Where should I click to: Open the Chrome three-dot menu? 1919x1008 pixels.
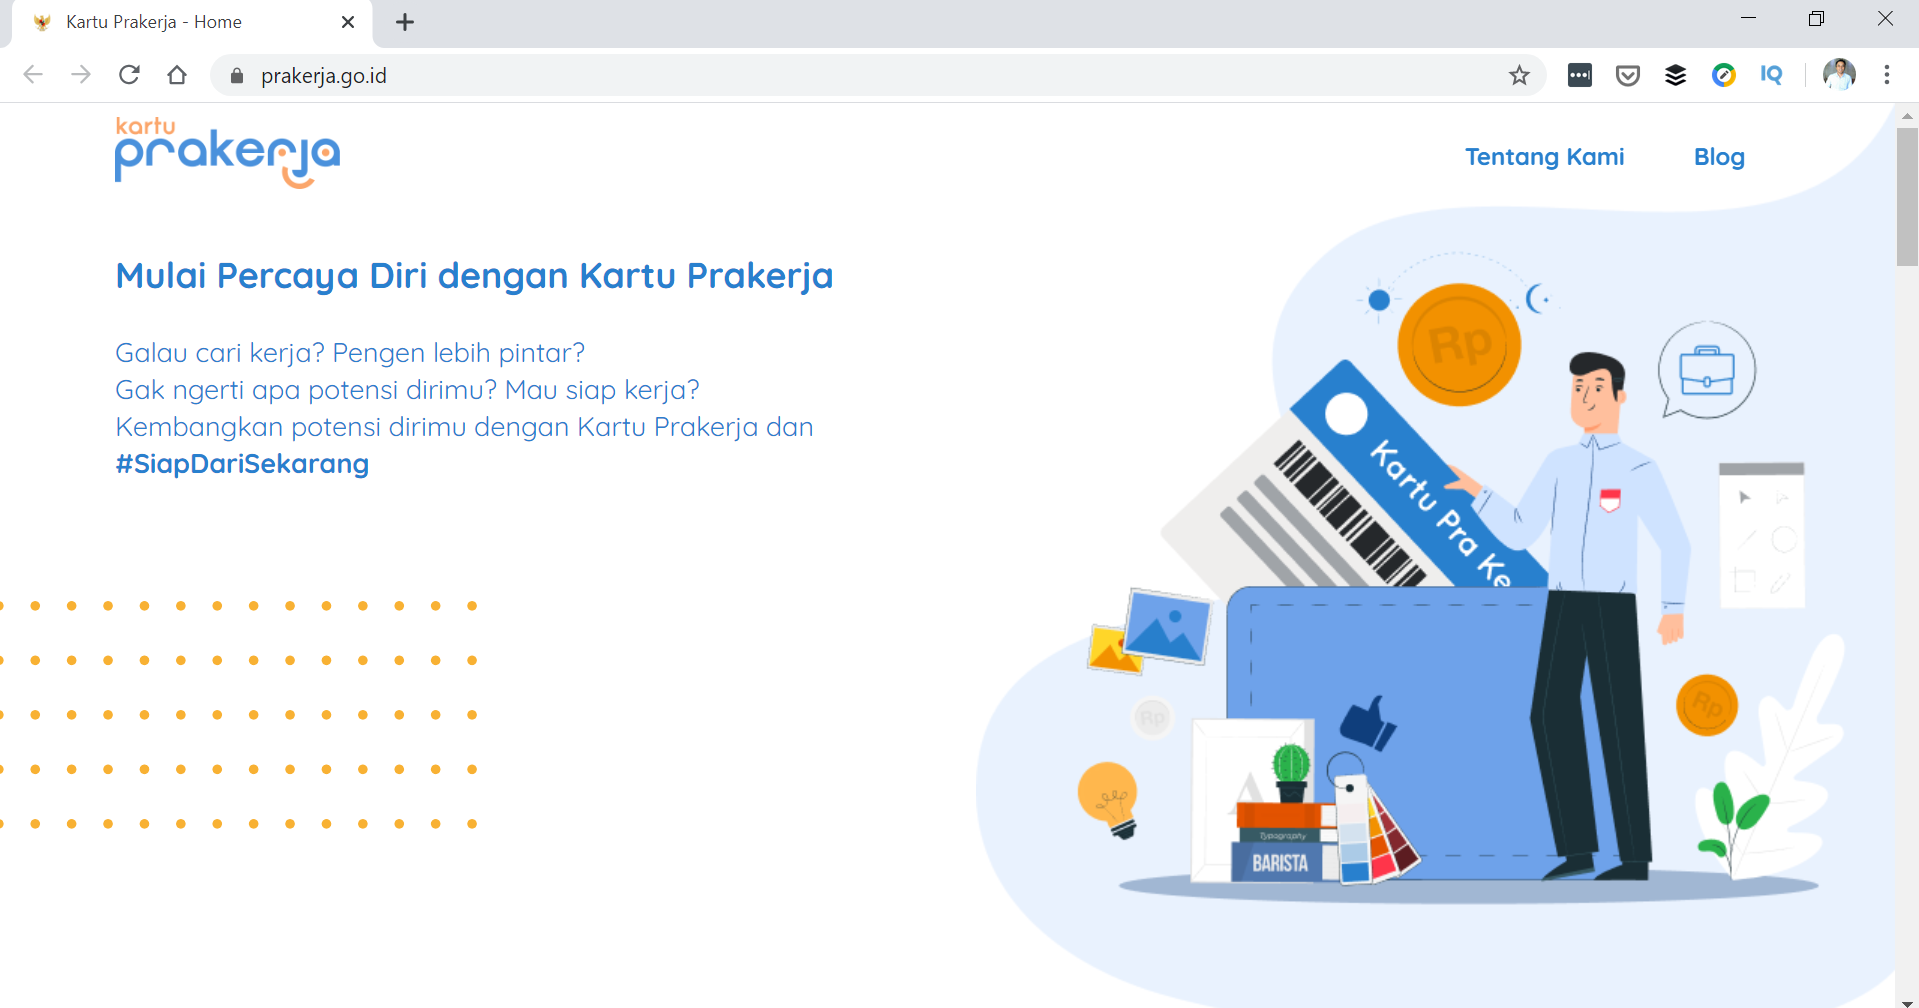[x=1887, y=75]
